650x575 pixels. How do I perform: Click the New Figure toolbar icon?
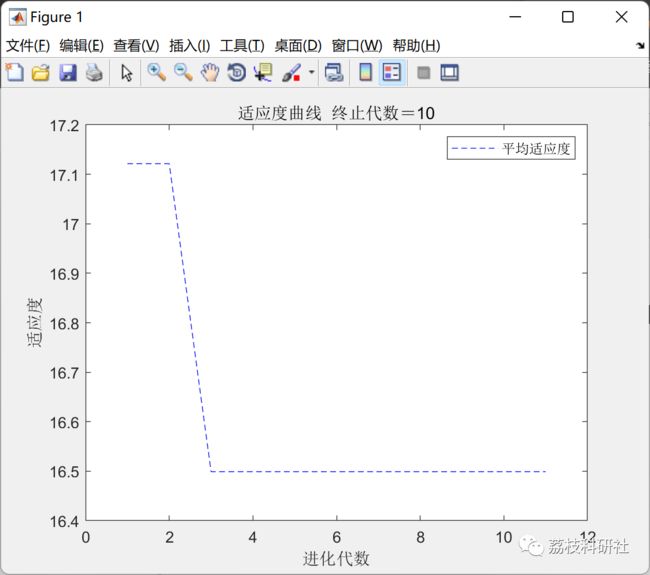pos(15,73)
